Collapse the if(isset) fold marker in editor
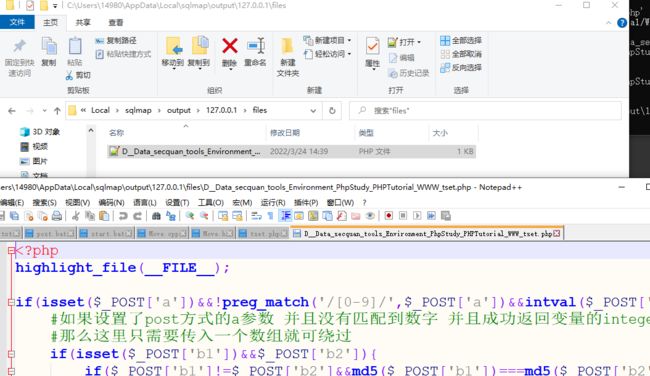The image size is (650, 376). point(11,302)
